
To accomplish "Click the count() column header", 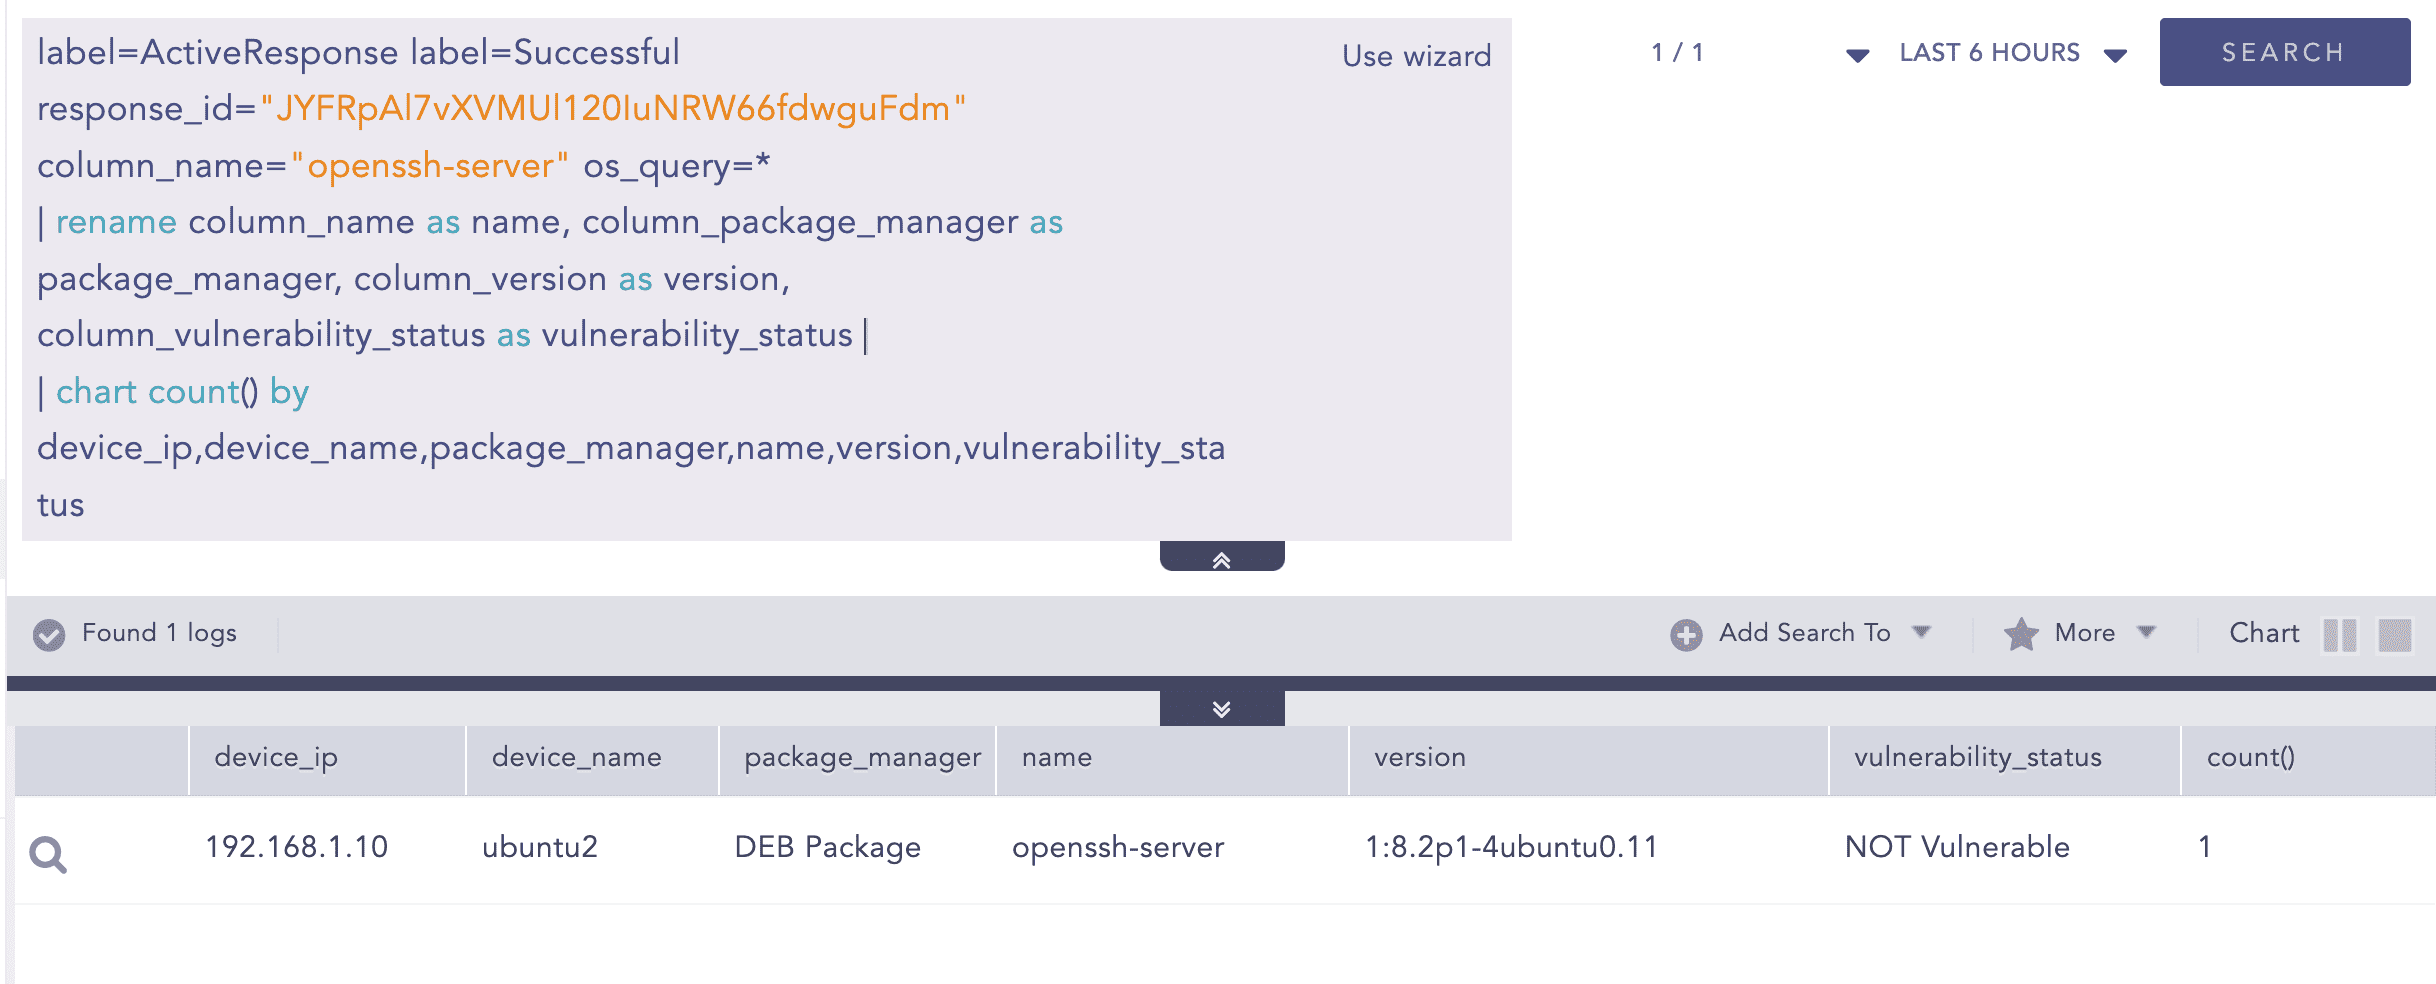I will pos(2250,758).
